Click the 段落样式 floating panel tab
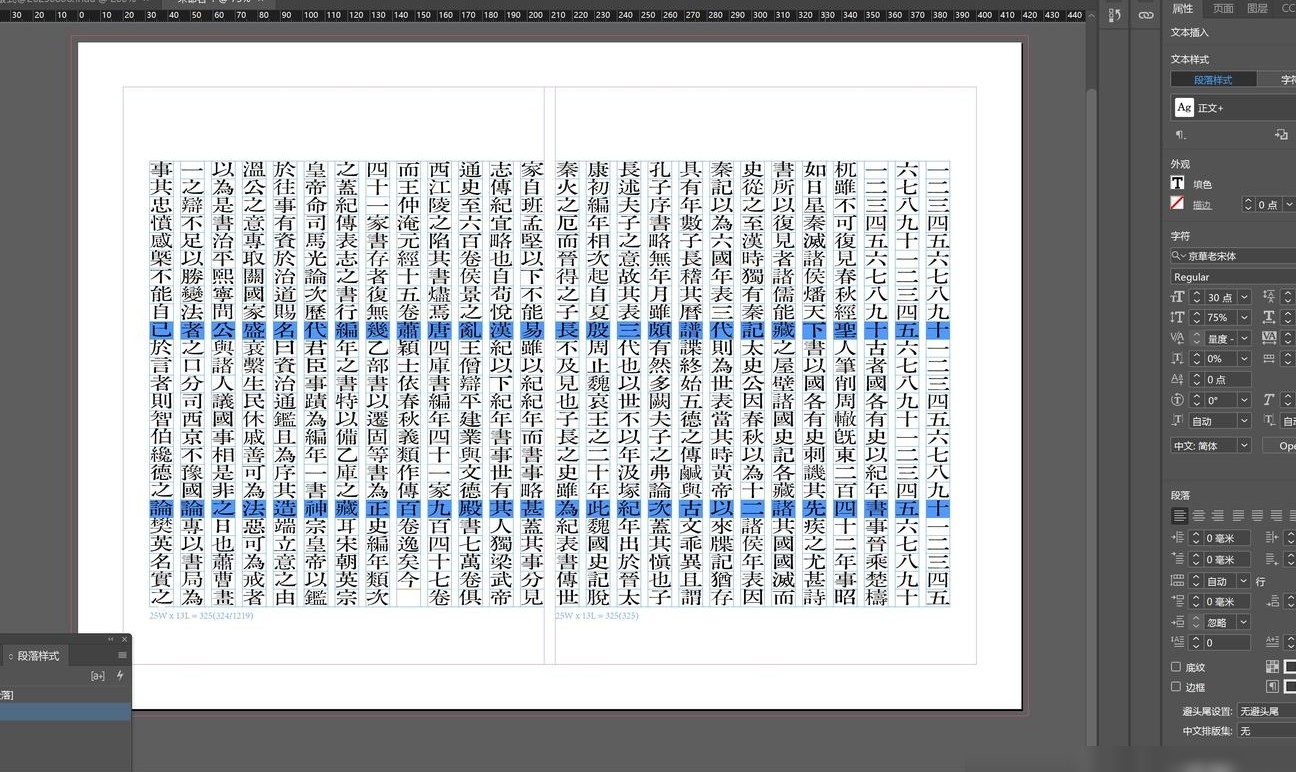Screen dimensions: 1296x772 click(x=38, y=656)
